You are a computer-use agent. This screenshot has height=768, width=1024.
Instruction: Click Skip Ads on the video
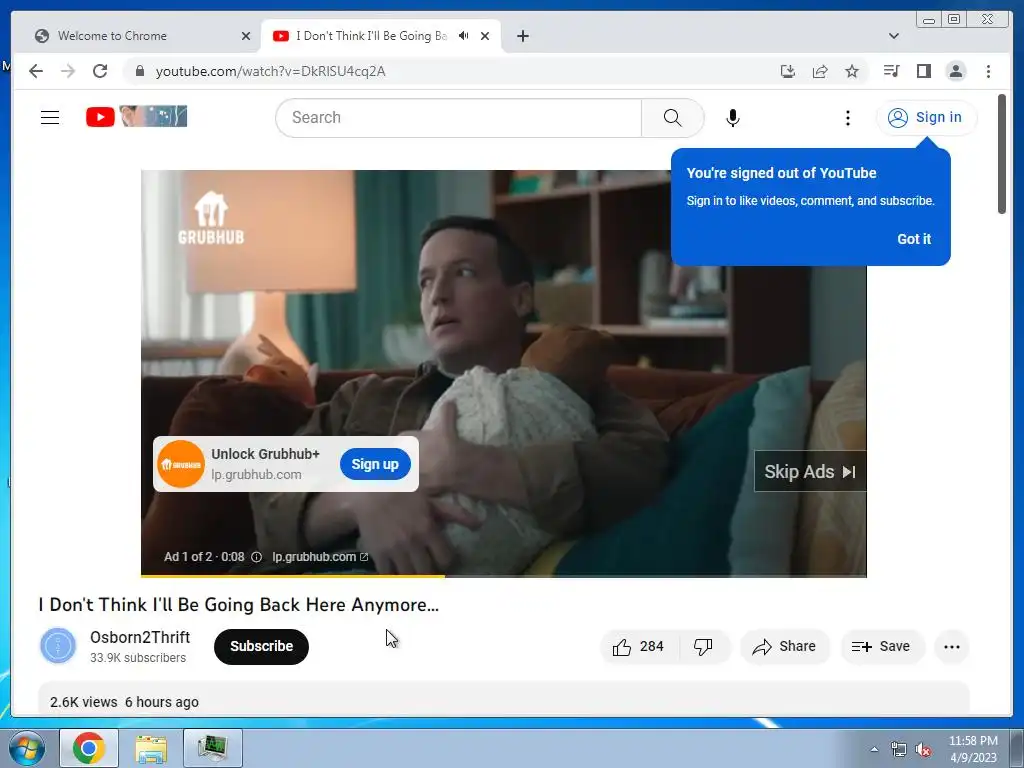point(810,472)
